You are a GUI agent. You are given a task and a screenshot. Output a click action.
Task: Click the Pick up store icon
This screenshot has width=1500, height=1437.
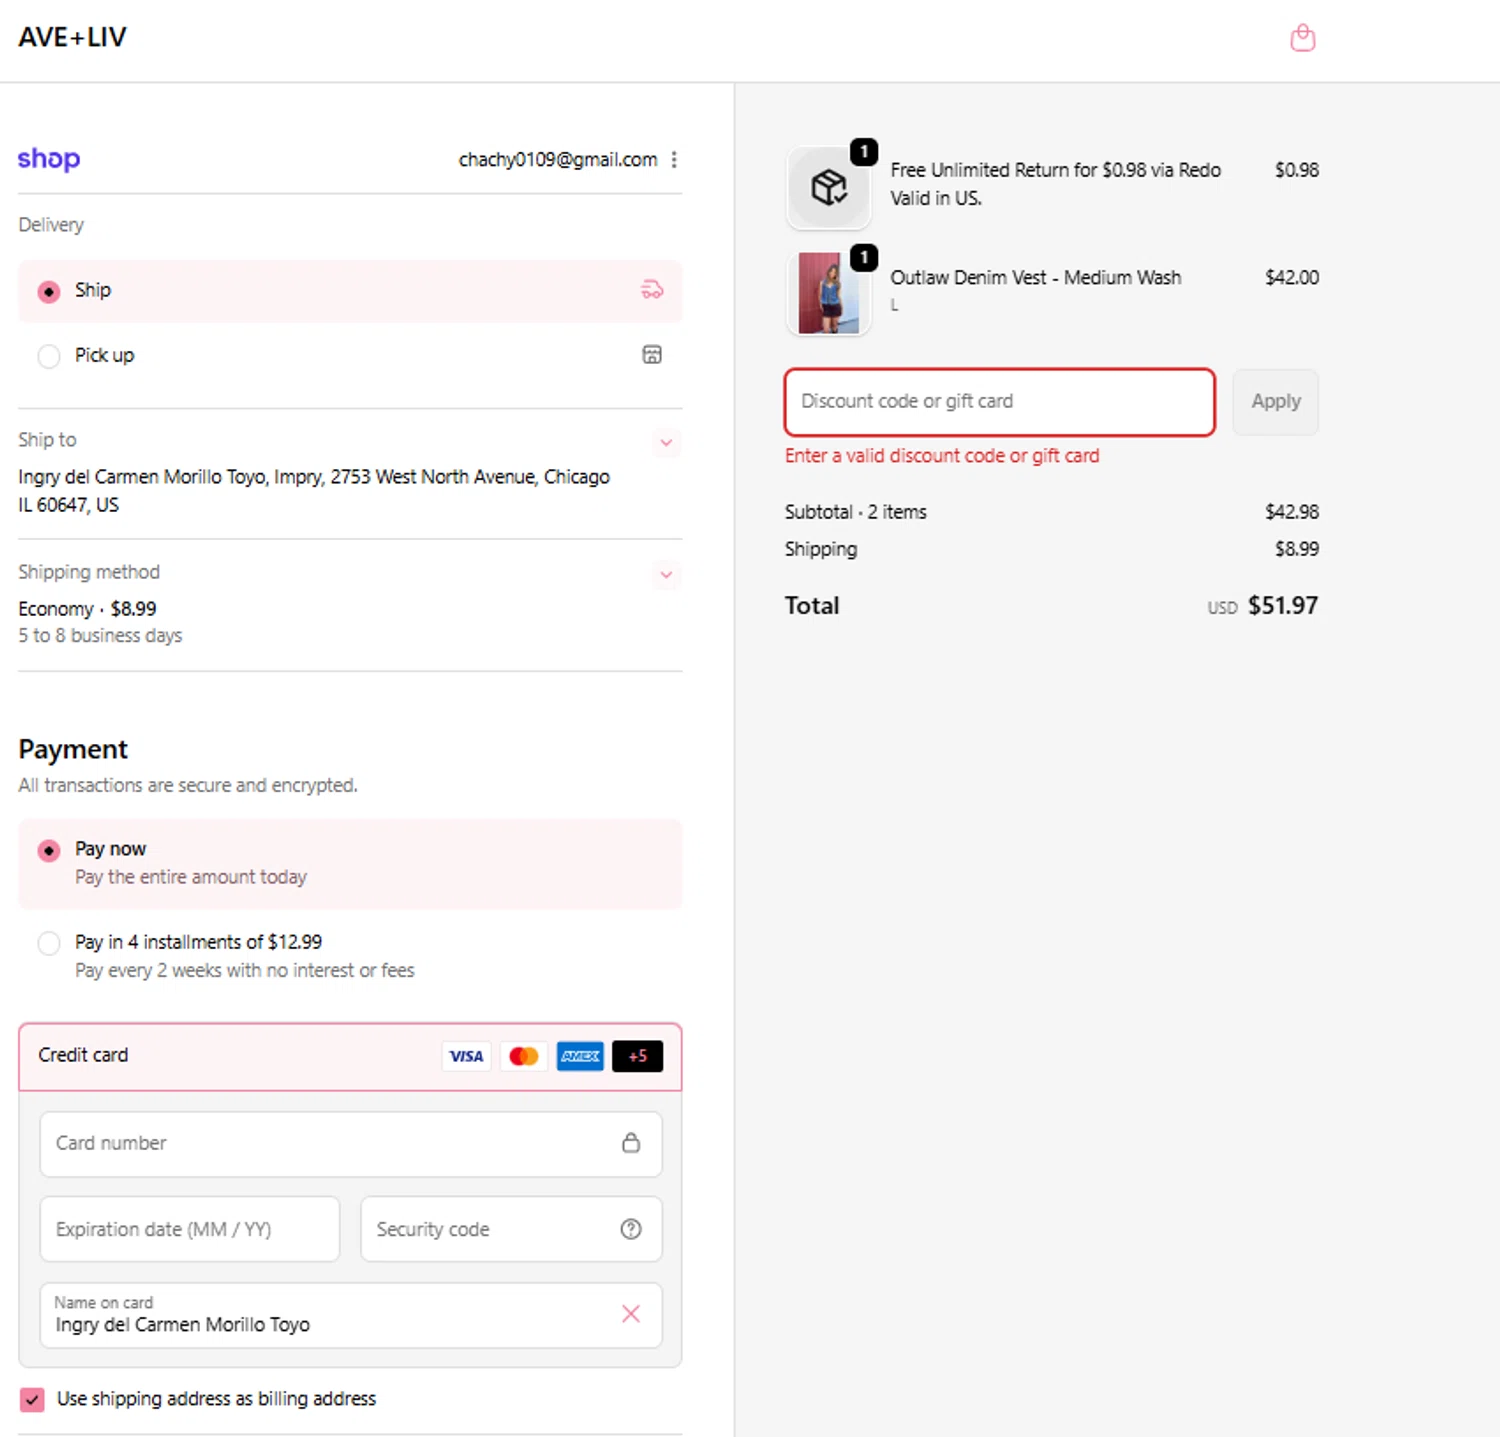[652, 355]
